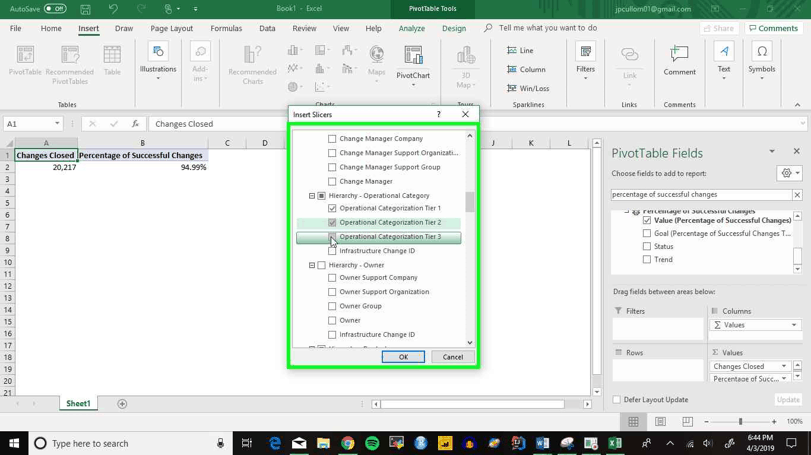Add a Comment from the ribbon
This screenshot has height=455, width=811.
click(x=679, y=60)
